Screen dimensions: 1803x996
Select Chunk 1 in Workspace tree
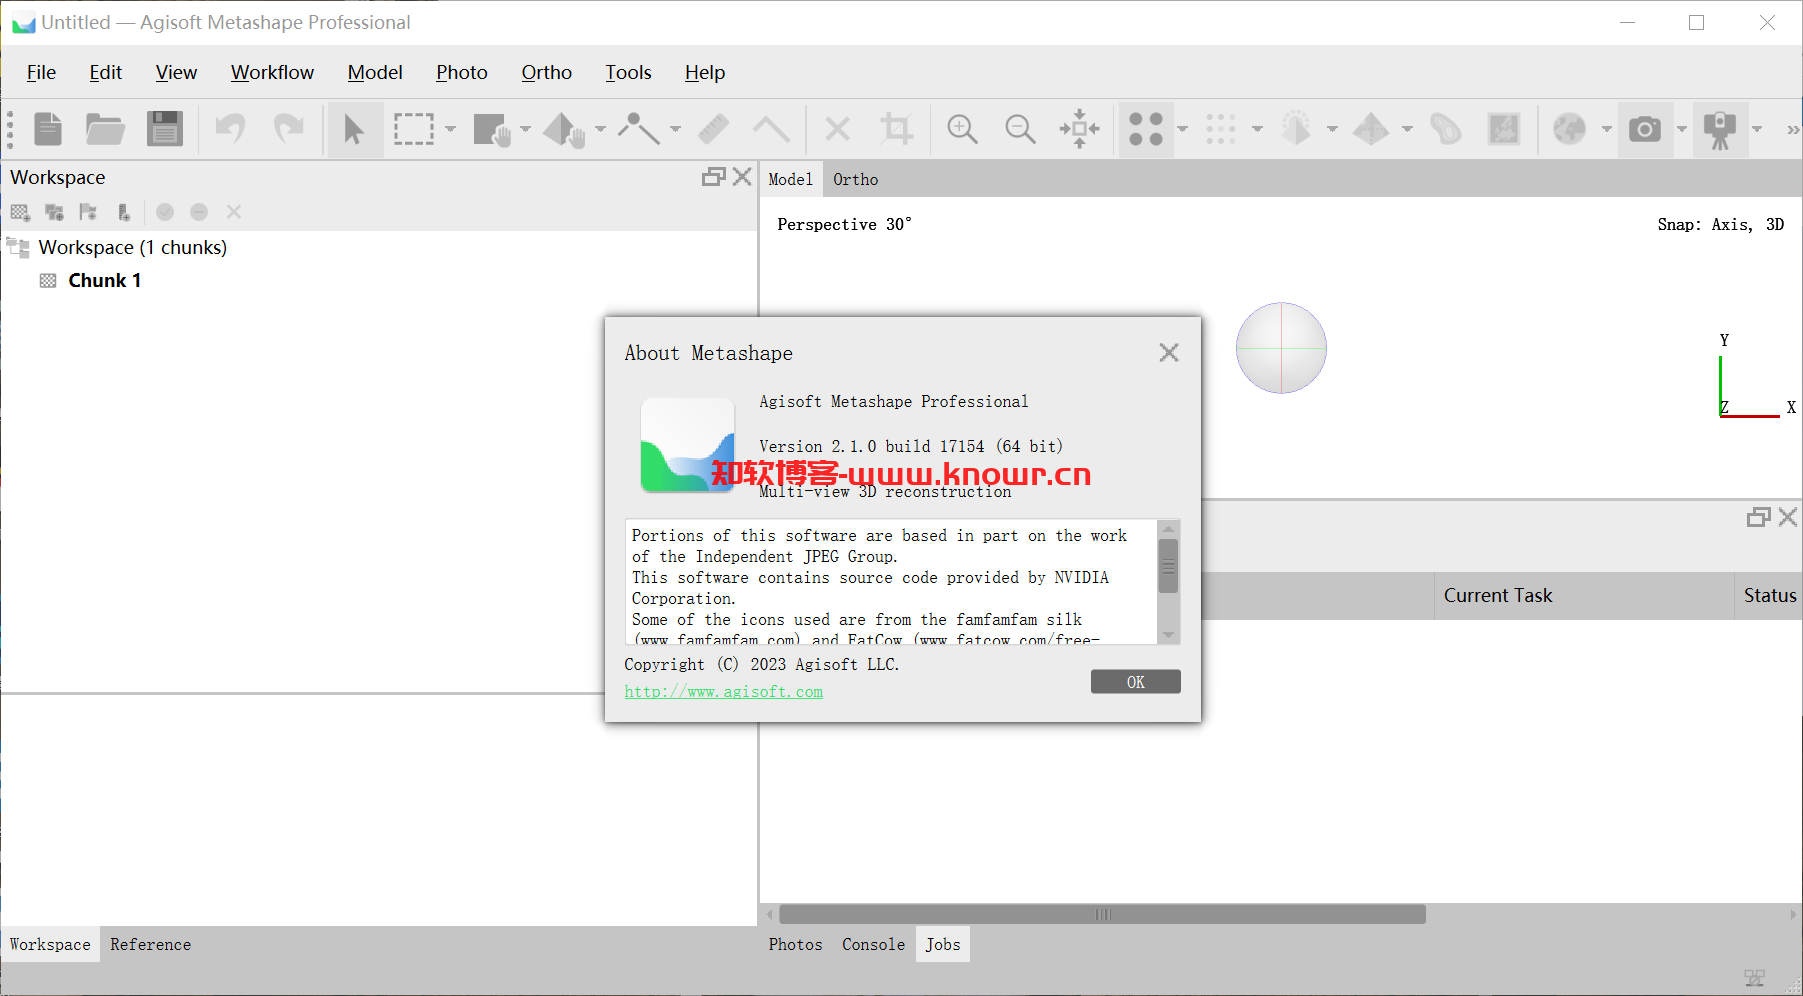[104, 281]
